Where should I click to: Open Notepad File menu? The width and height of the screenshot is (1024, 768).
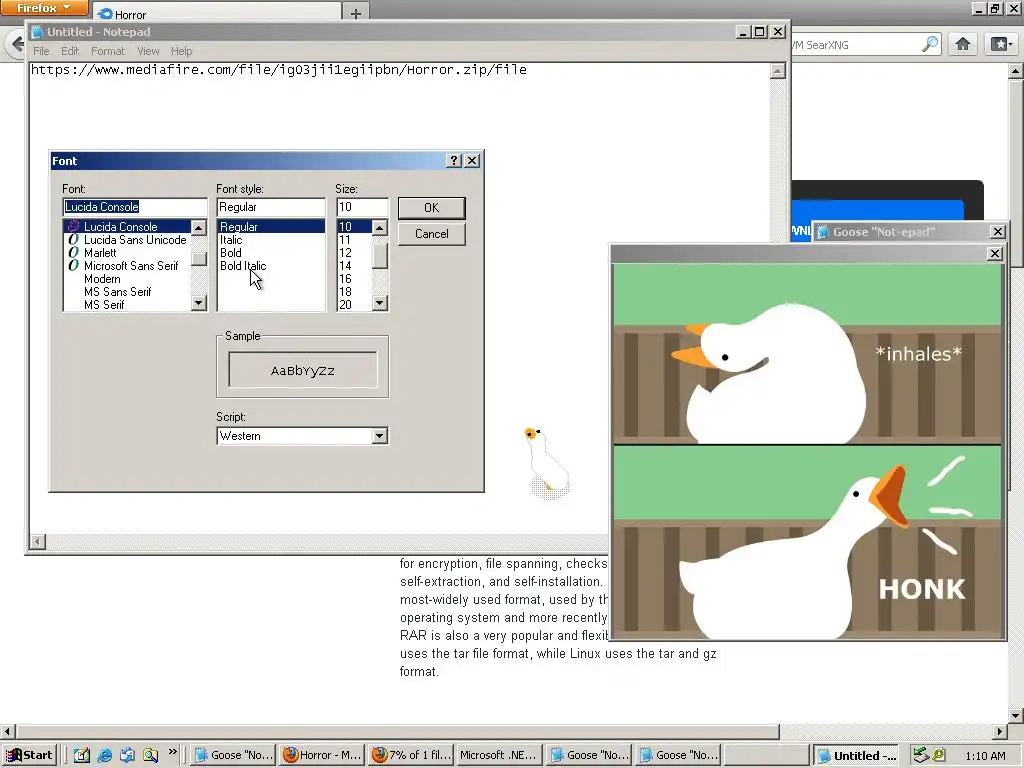point(41,51)
